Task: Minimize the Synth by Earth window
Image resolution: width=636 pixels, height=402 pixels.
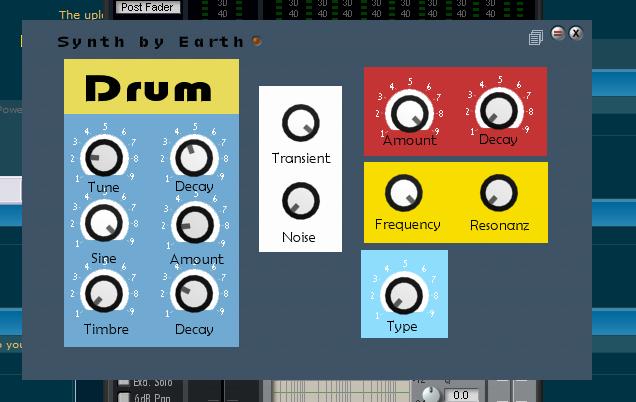Action: [x=558, y=34]
